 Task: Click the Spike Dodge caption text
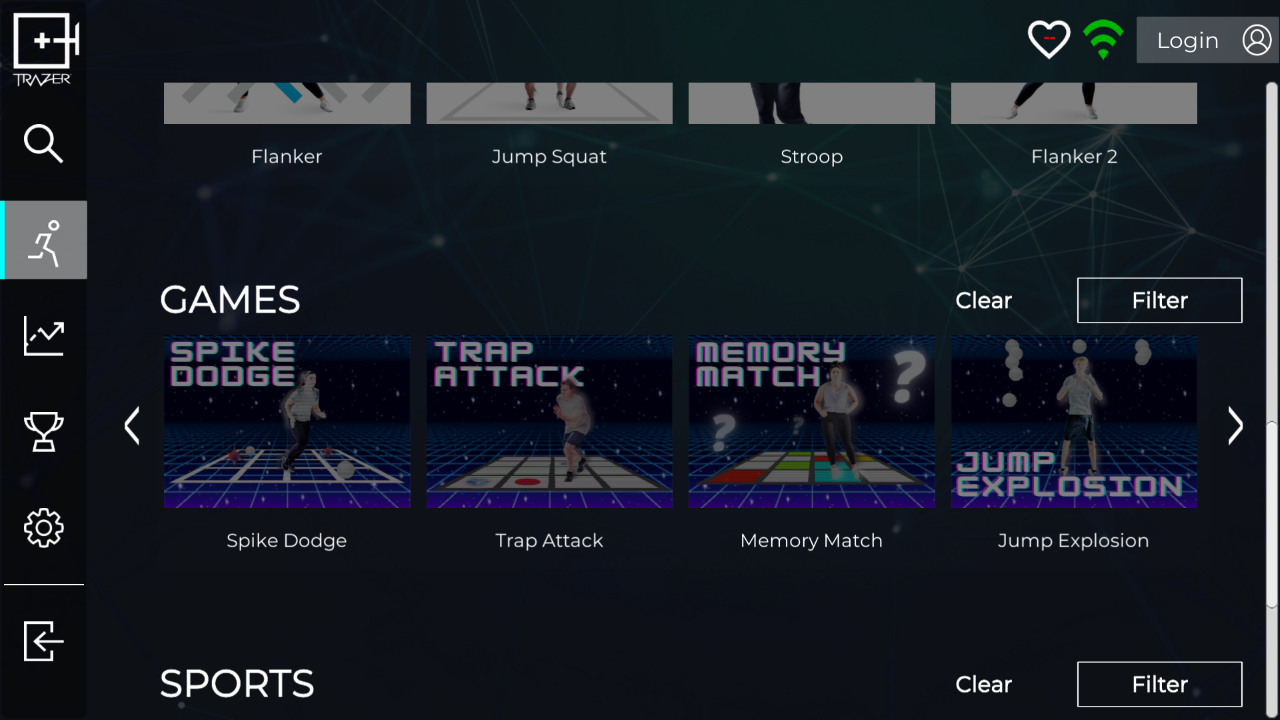[x=287, y=541]
